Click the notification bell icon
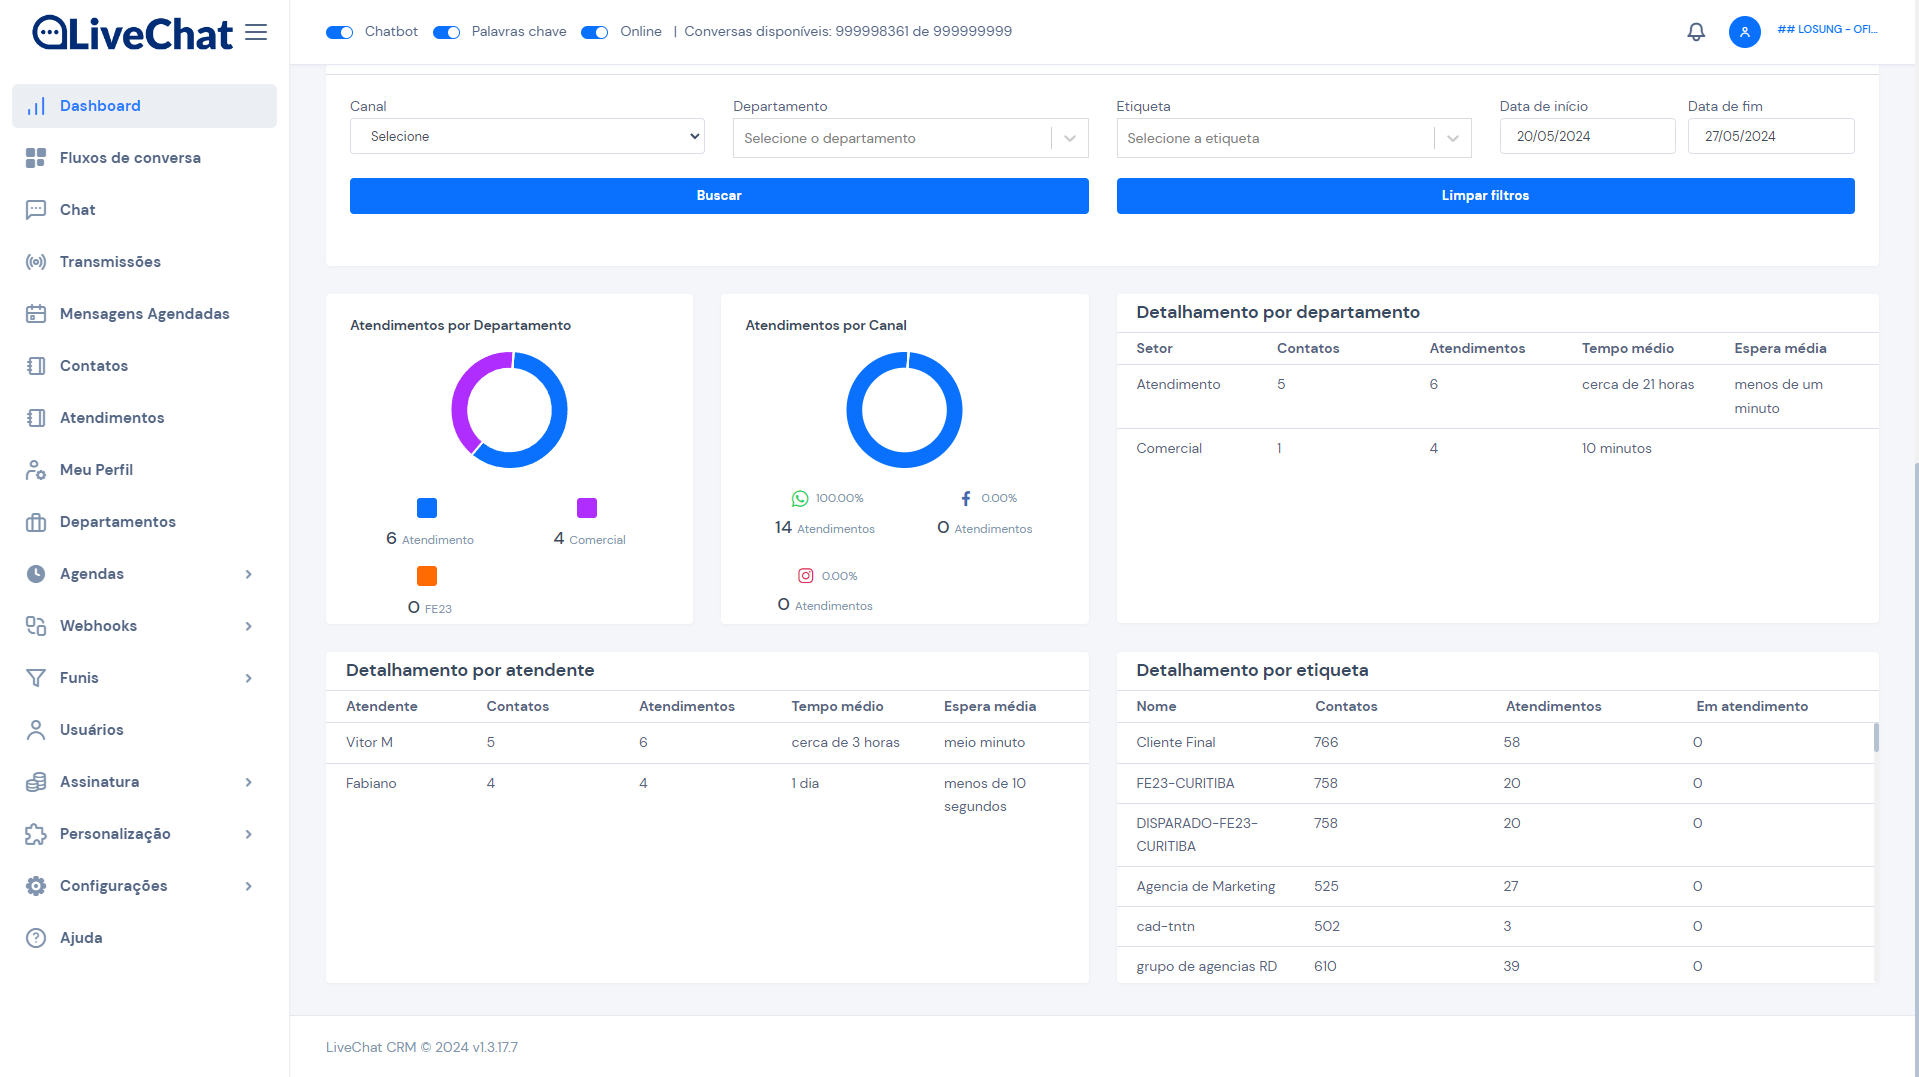Image resolution: width=1919 pixels, height=1077 pixels. tap(1696, 32)
